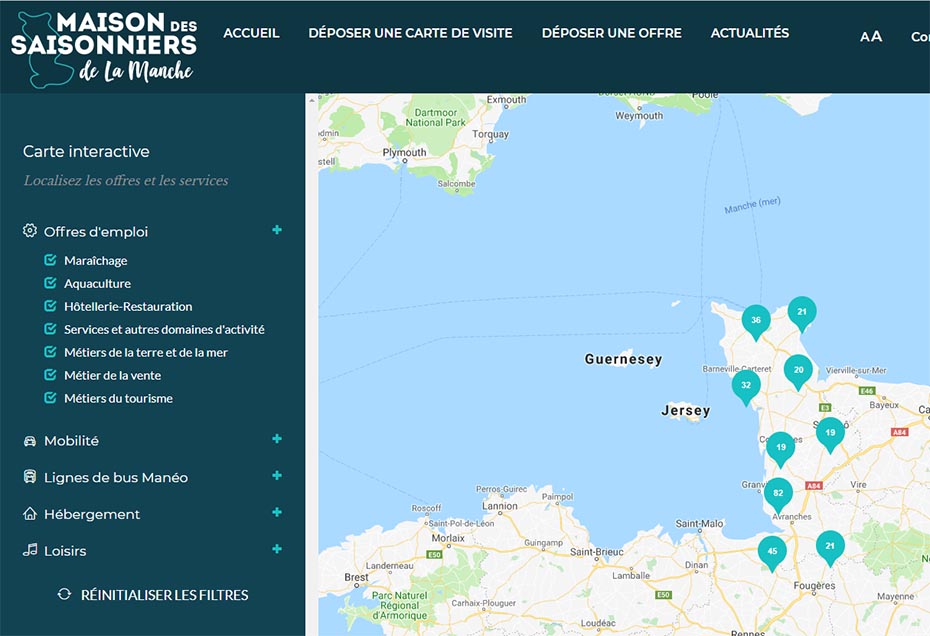
Task: Click the house icon beside Hébergement
Action: click(30, 513)
